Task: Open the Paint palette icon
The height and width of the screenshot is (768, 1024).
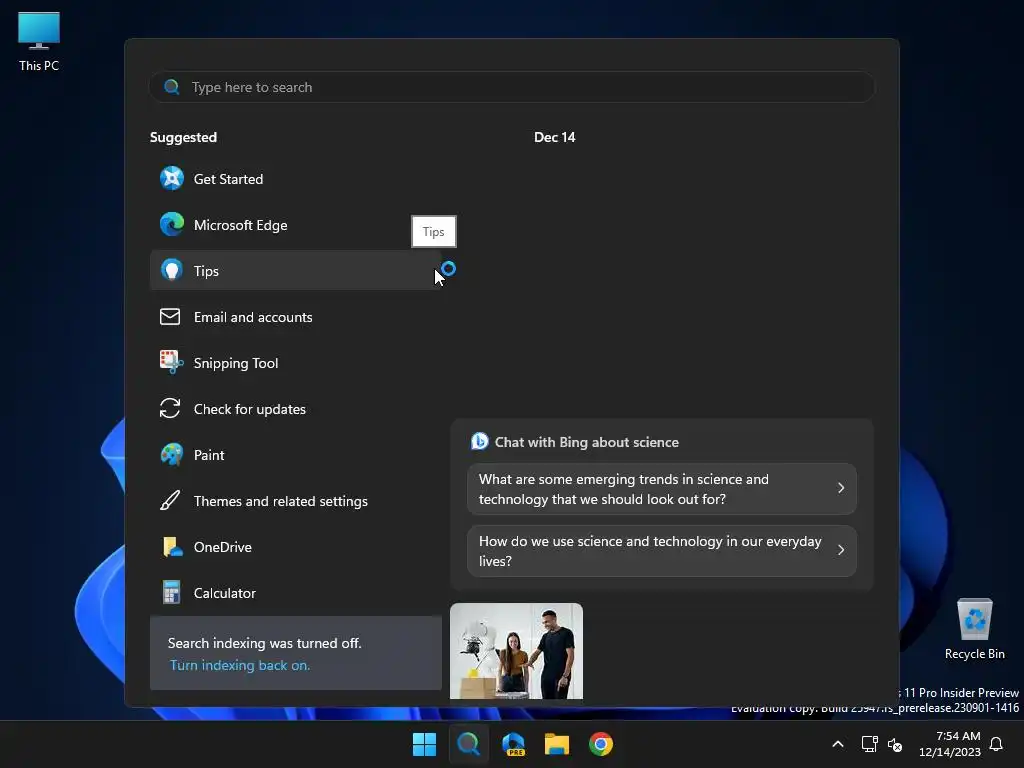Action: 172,455
